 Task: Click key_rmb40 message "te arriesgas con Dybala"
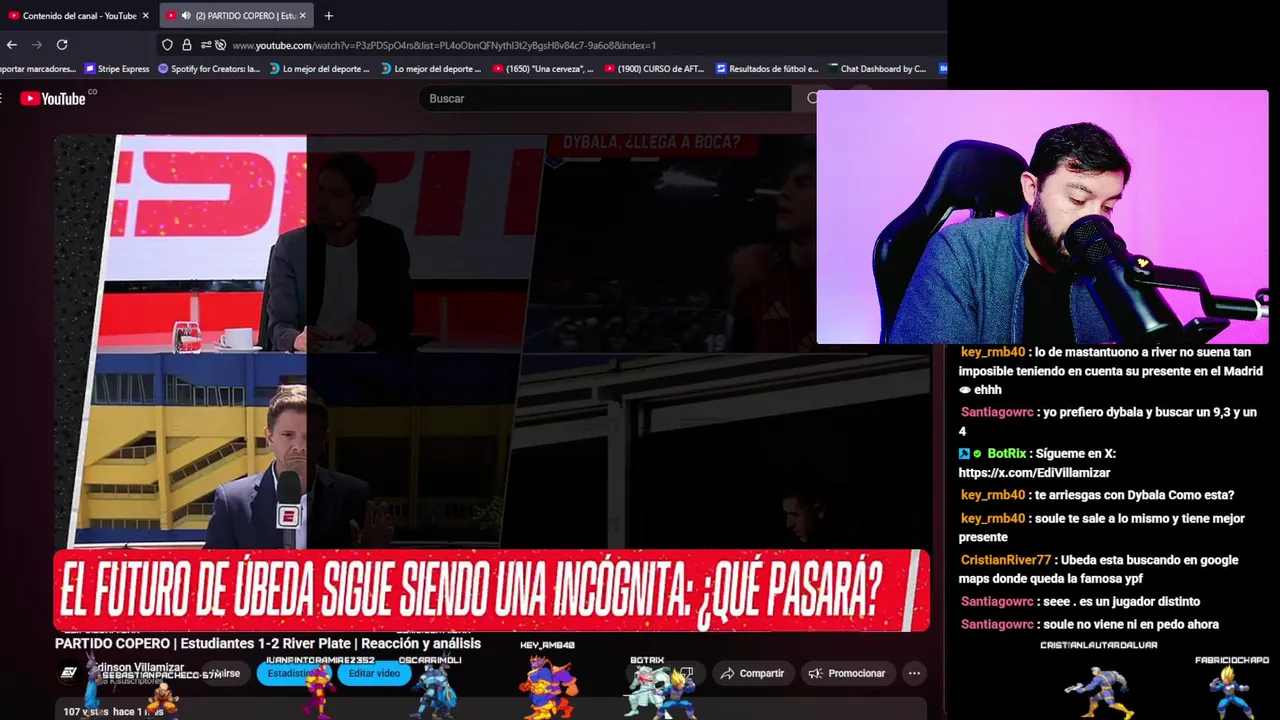(1097, 495)
